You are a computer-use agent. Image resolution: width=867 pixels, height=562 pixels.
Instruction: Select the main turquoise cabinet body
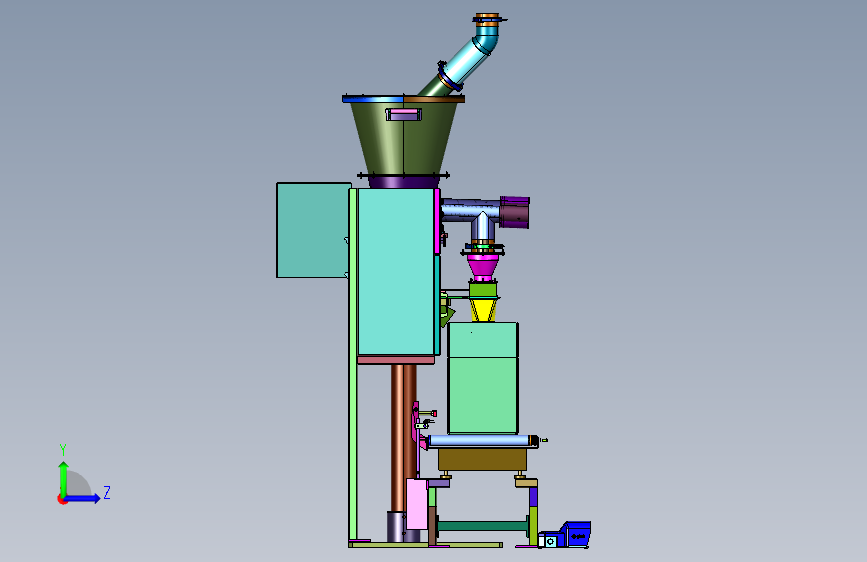point(396,272)
